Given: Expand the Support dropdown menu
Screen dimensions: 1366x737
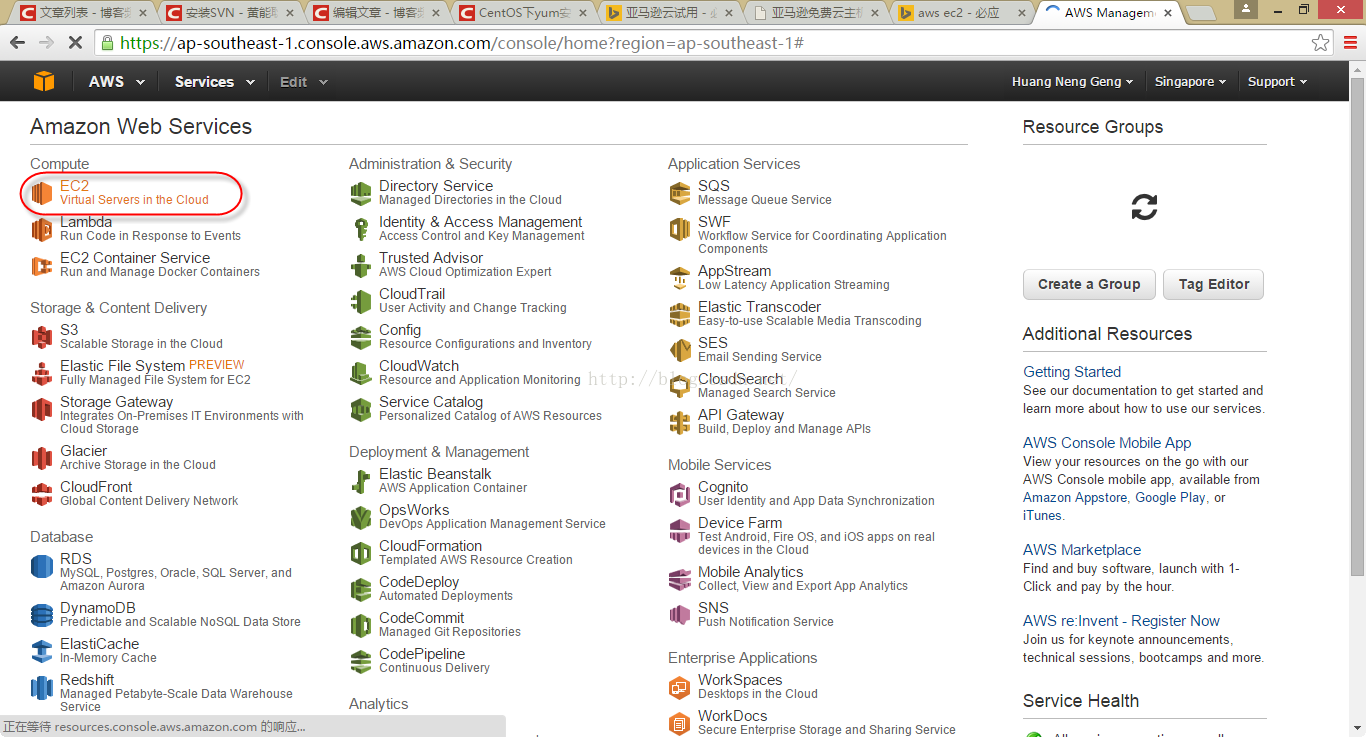Looking at the screenshot, I should coord(1277,82).
